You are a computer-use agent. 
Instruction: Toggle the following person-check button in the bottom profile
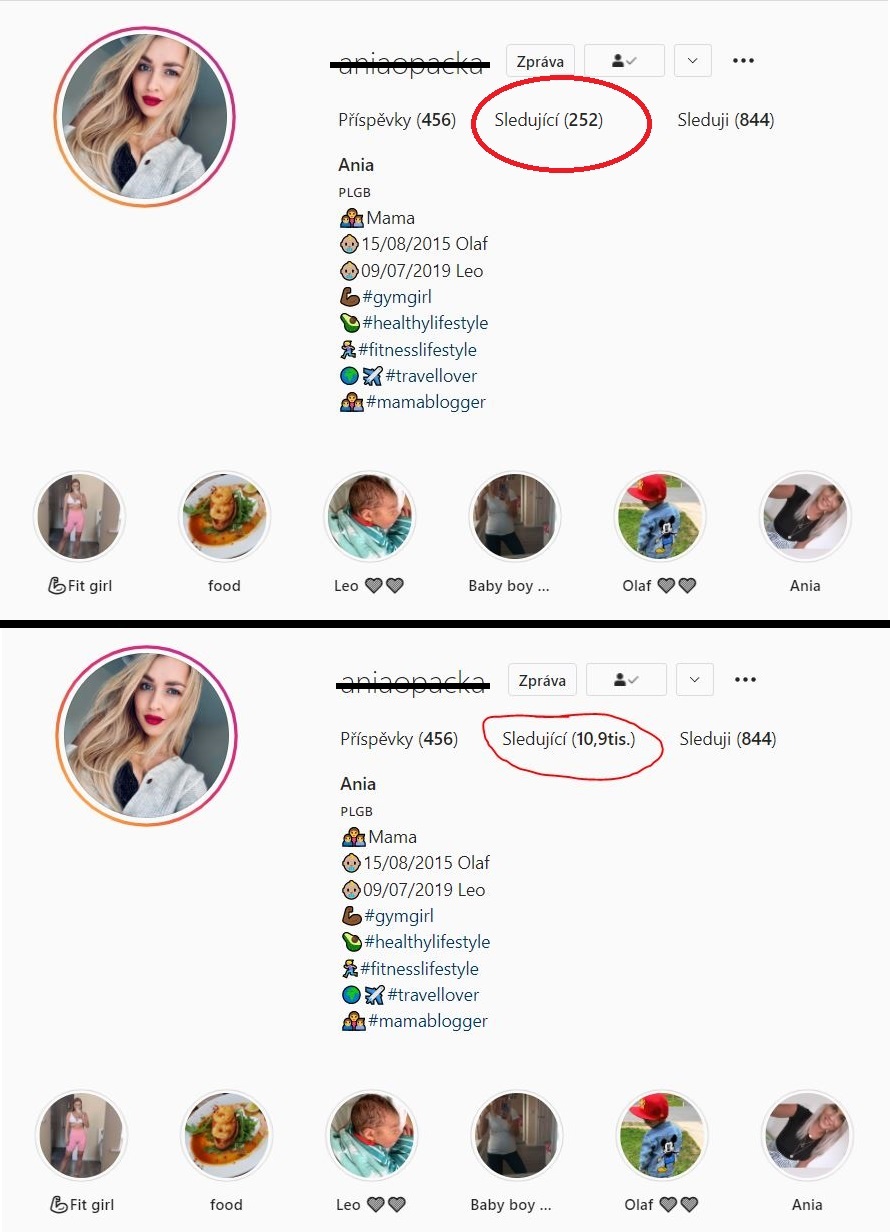coord(626,680)
